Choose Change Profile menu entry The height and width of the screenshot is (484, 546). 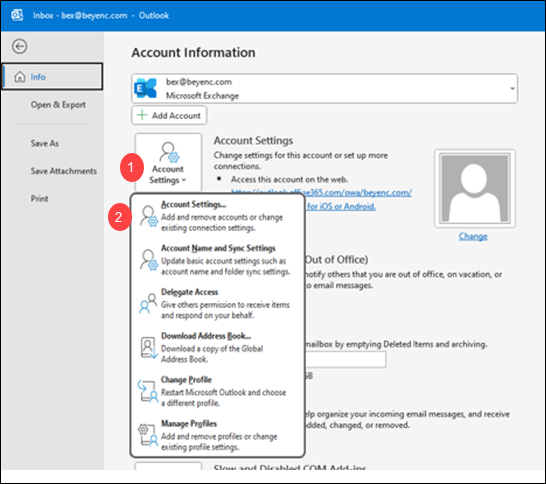click(x=218, y=391)
